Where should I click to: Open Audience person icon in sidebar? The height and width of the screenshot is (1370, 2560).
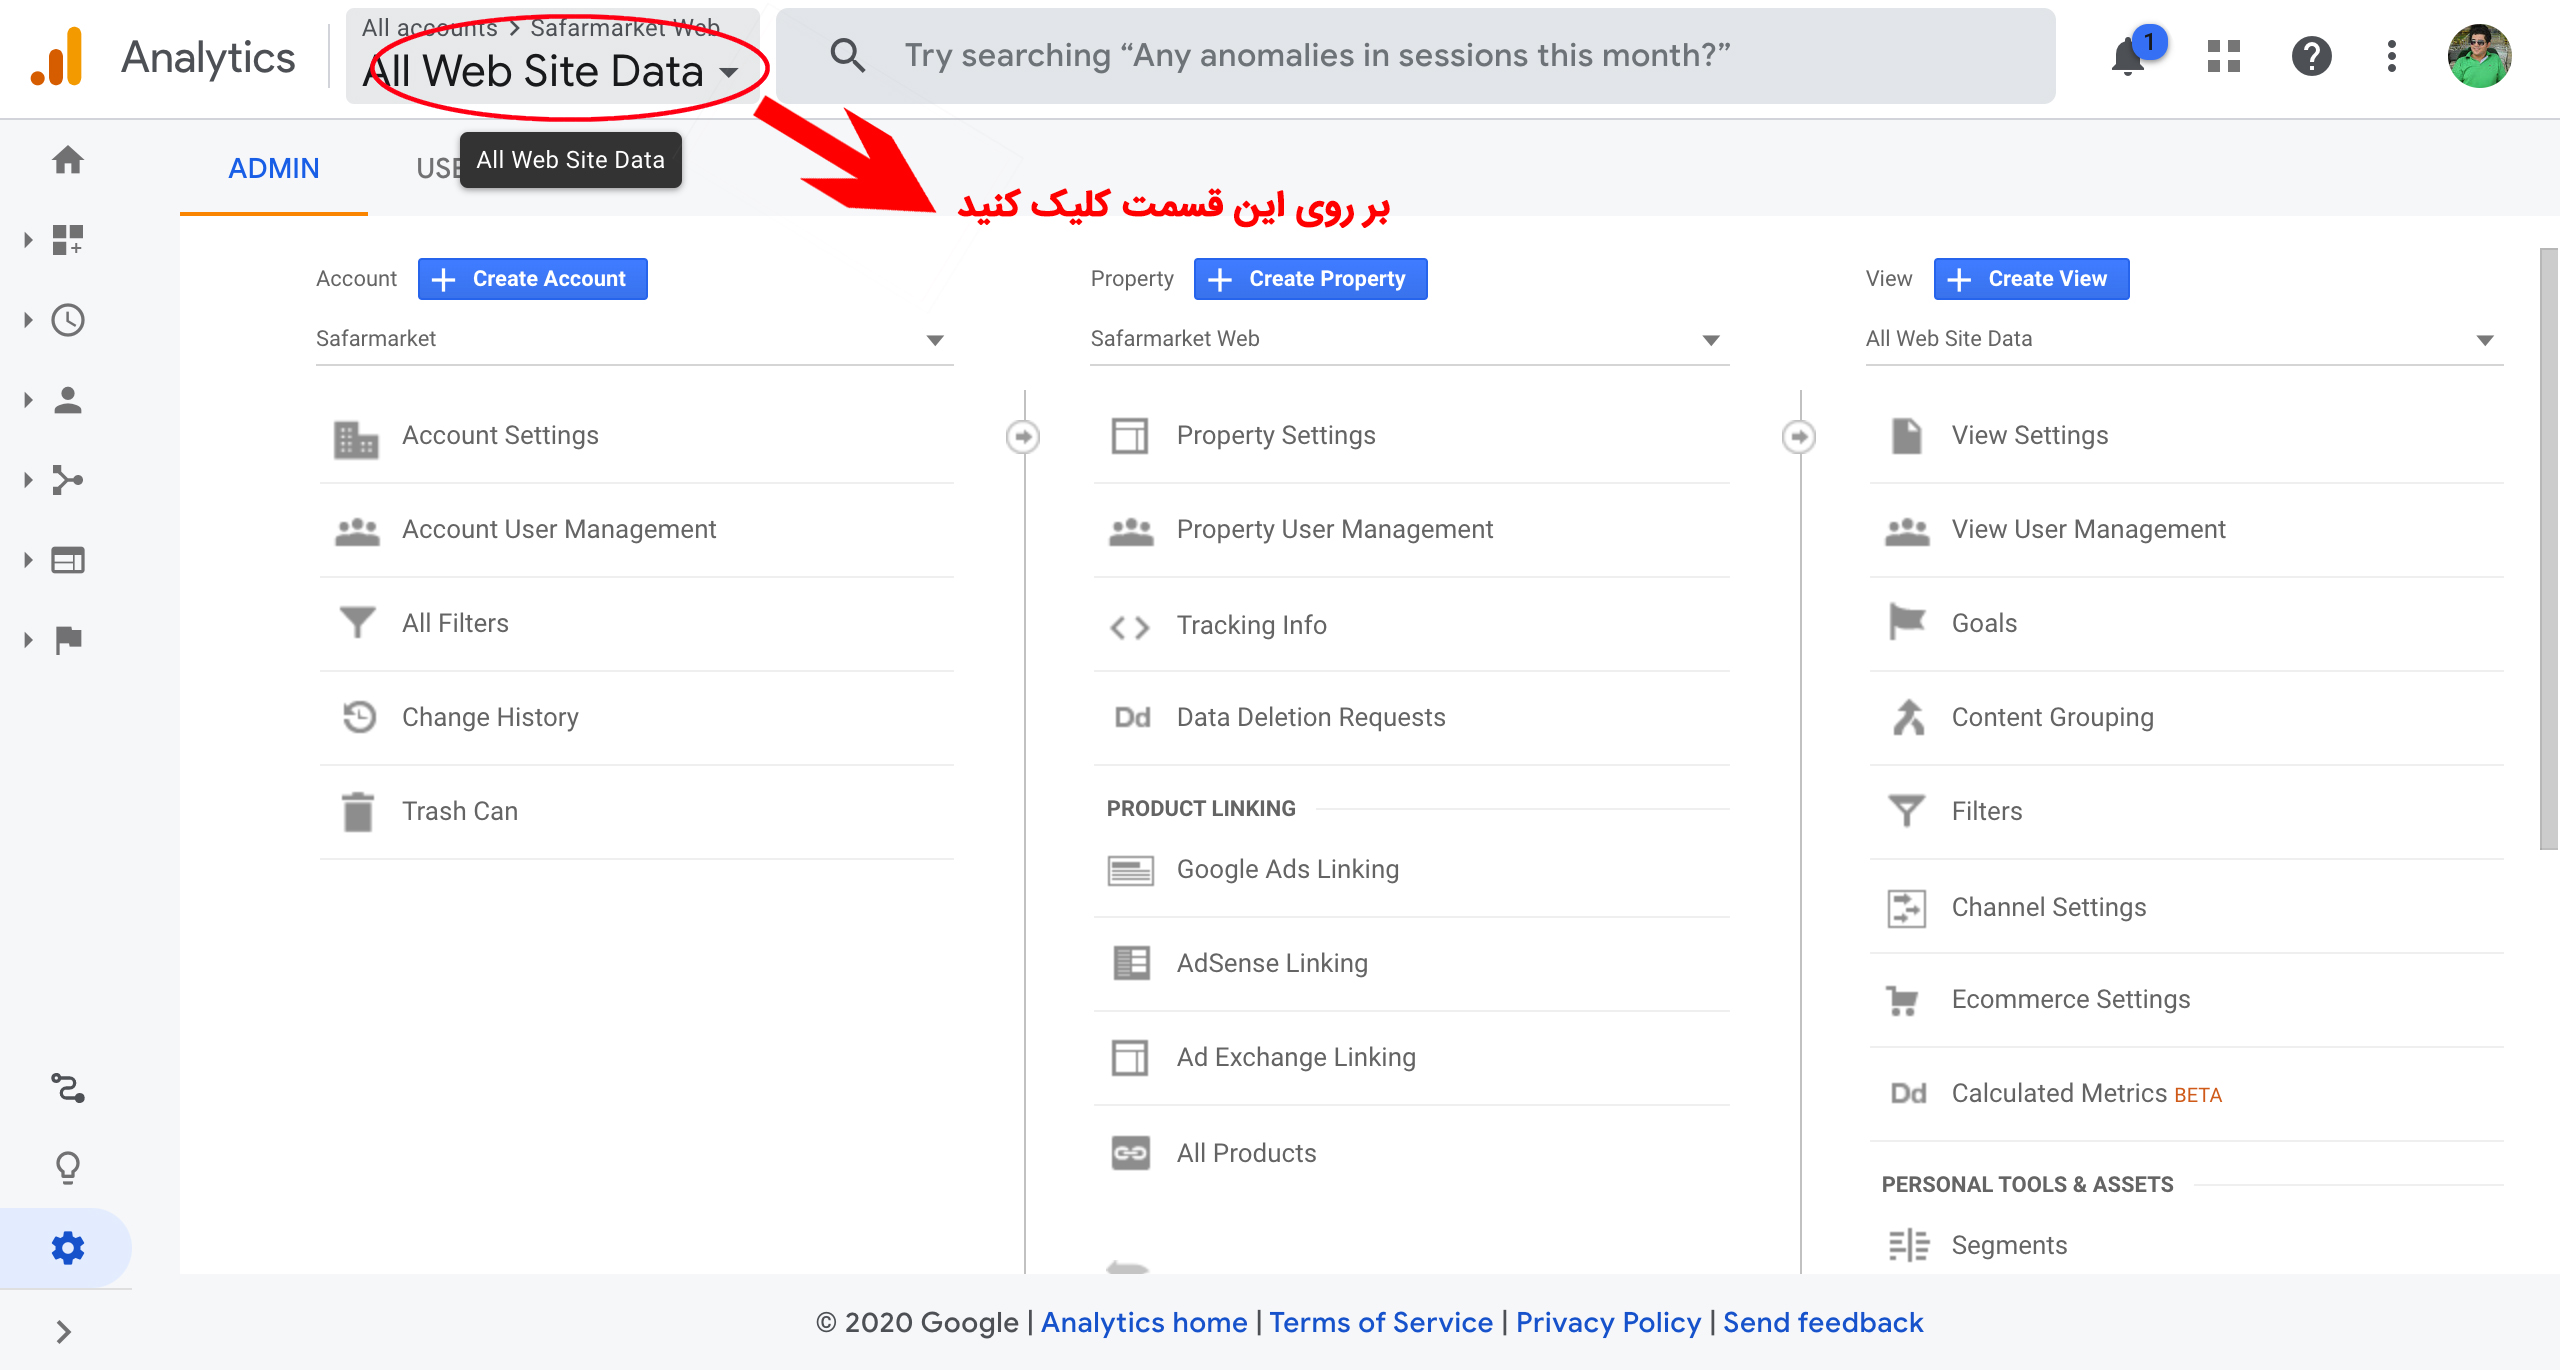(x=68, y=400)
